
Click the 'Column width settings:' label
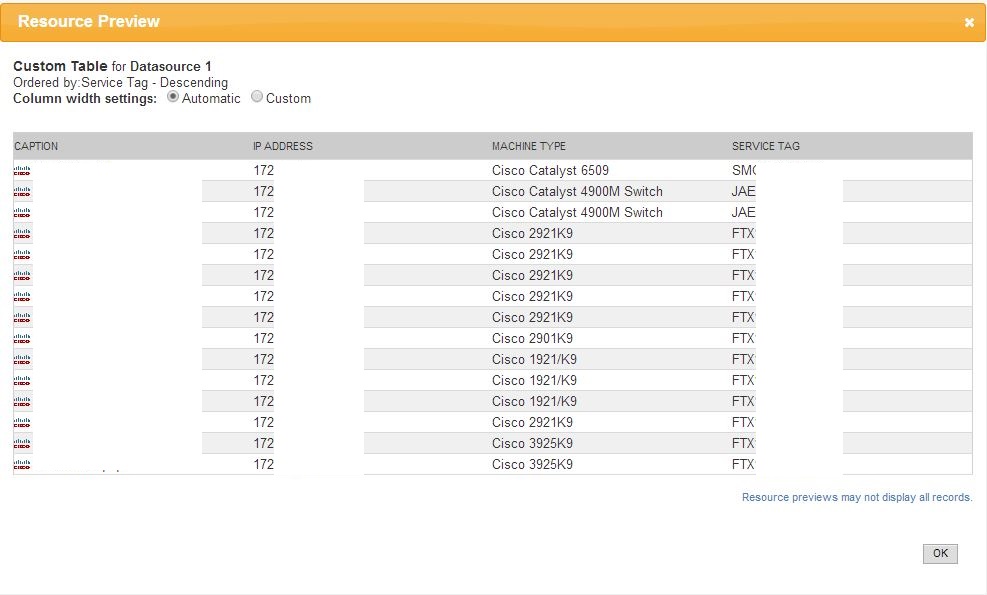point(85,98)
